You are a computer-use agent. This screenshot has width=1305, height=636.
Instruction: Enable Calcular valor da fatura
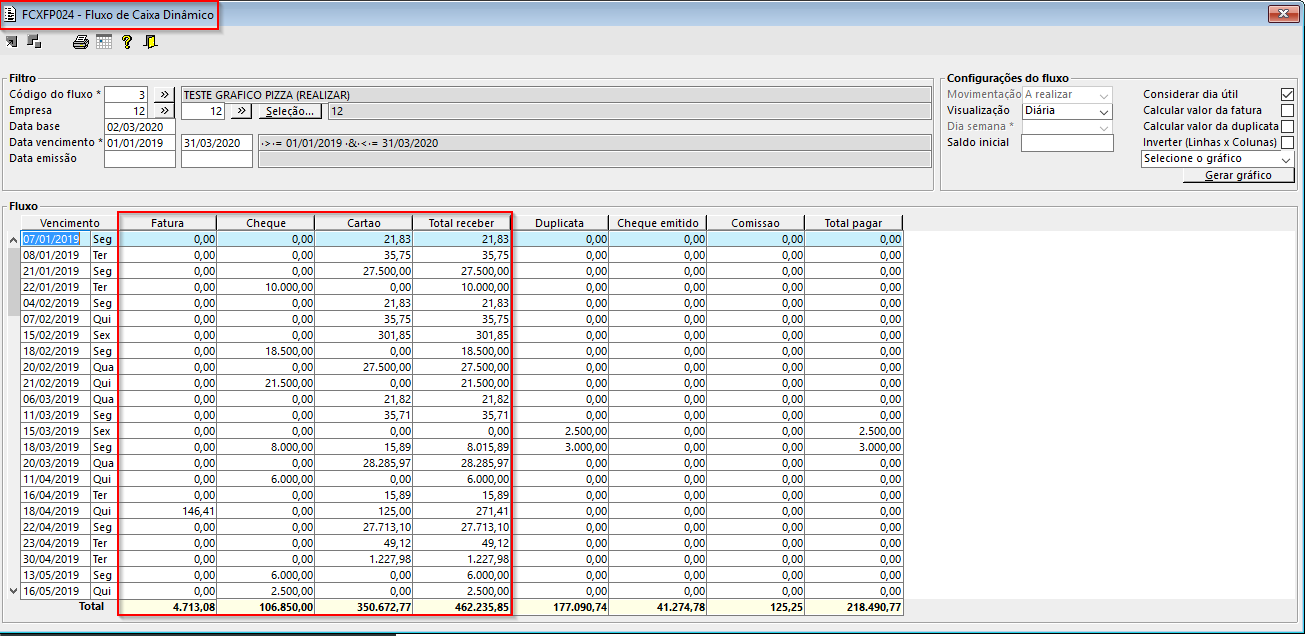[1287, 110]
